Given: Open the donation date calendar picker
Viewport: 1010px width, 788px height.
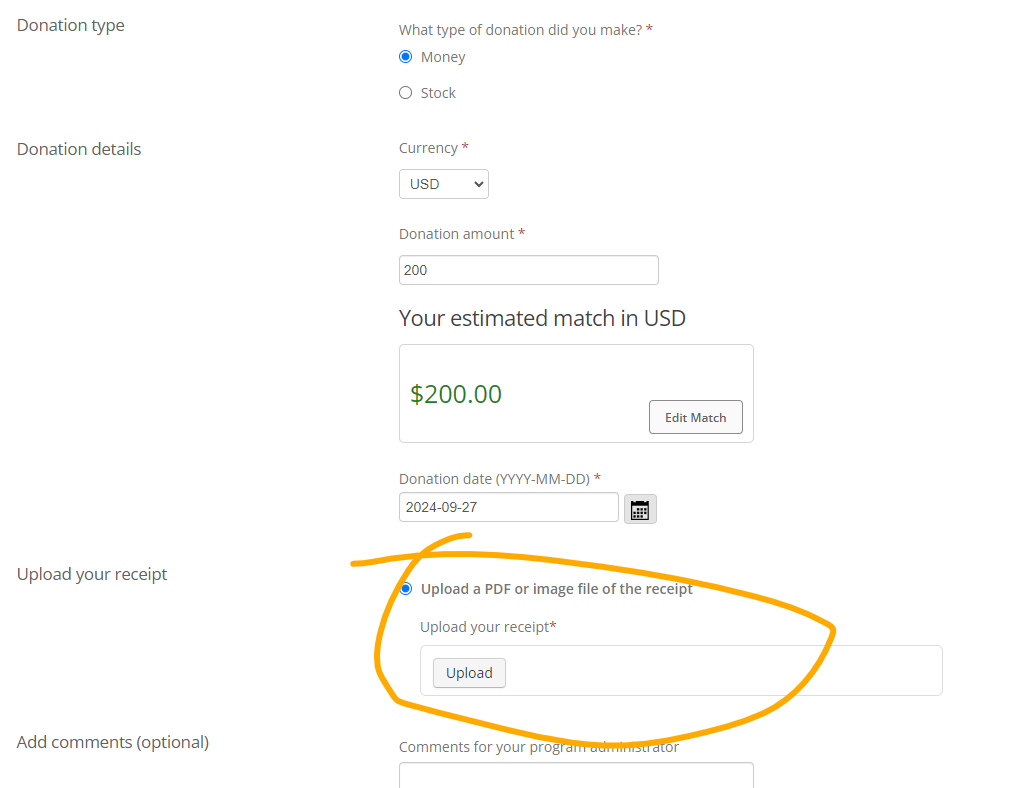Looking at the screenshot, I should [640, 509].
